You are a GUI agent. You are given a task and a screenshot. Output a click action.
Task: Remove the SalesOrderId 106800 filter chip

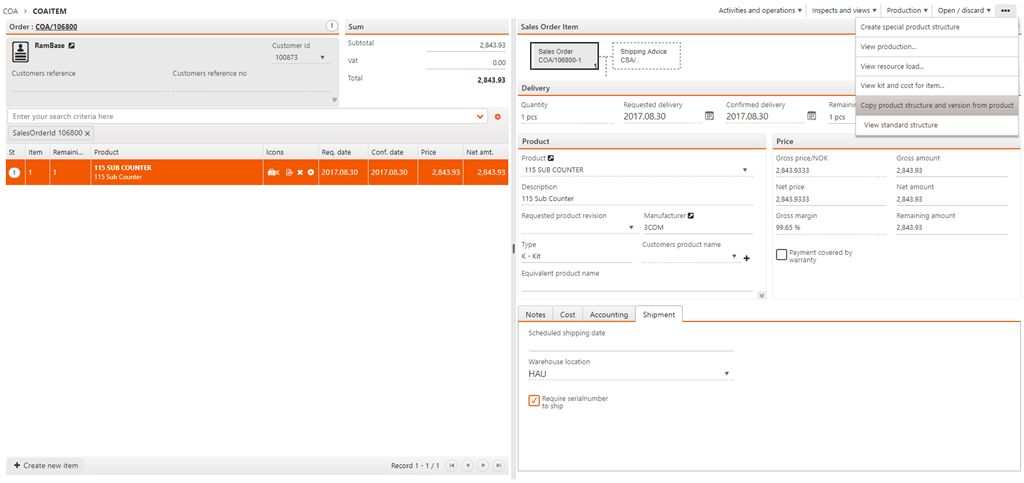click(87, 133)
